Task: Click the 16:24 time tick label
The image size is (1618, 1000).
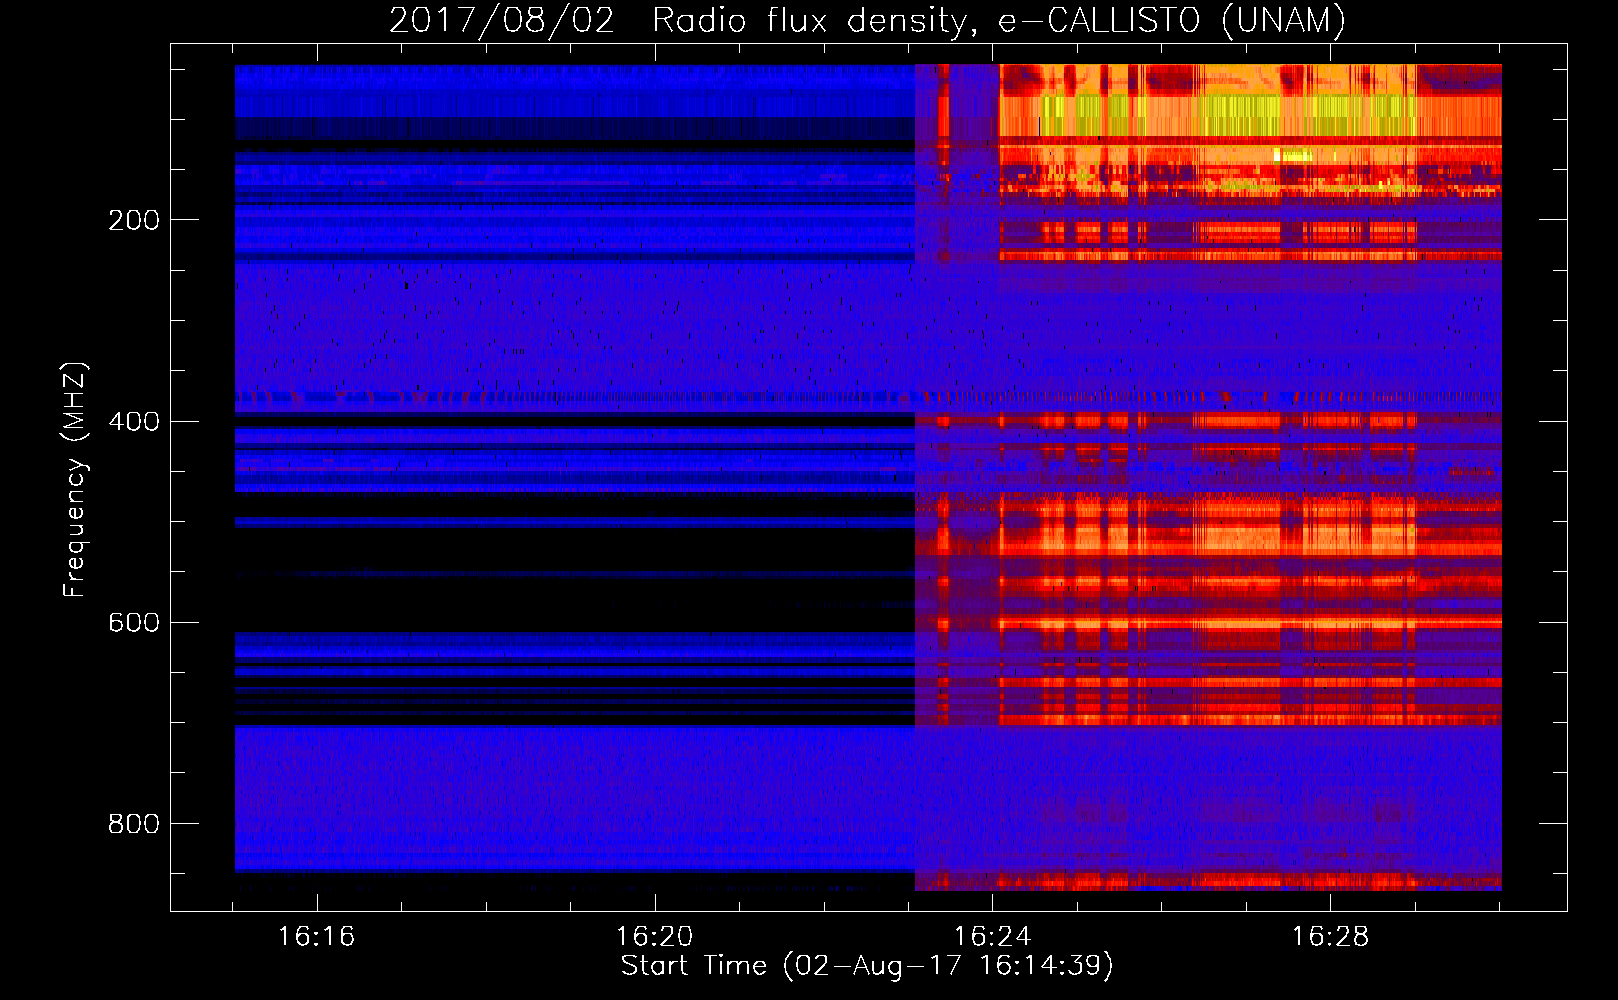Action: [x=992, y=936]
